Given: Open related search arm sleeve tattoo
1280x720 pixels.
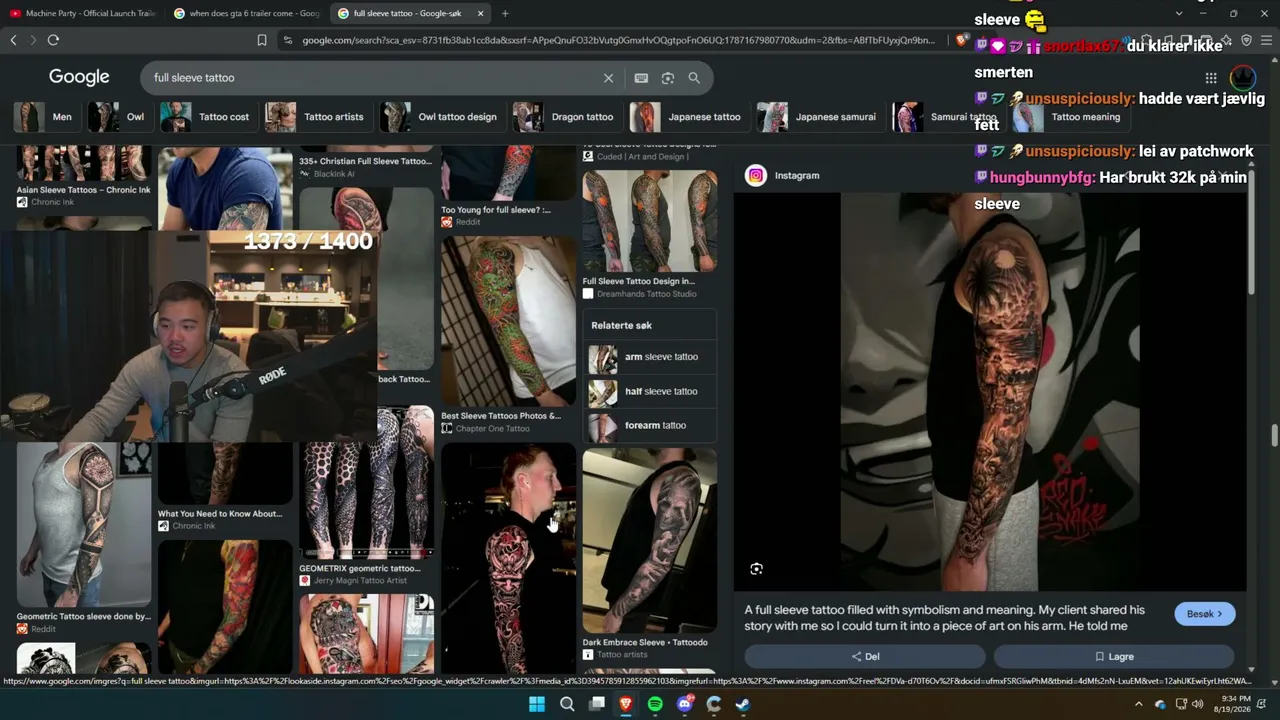Looking at the screenshot, I should click(650, 357).
